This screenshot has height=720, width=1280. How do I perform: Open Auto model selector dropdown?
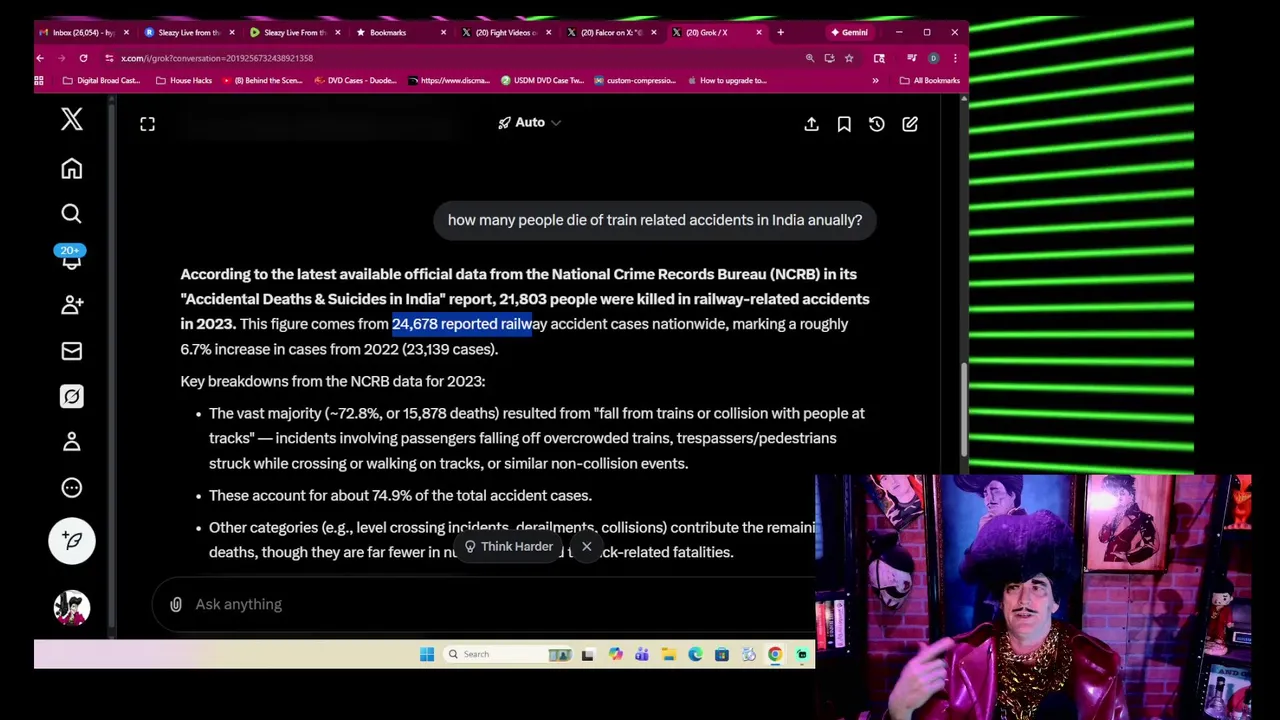pyautogui.click(x=530, y=122)
